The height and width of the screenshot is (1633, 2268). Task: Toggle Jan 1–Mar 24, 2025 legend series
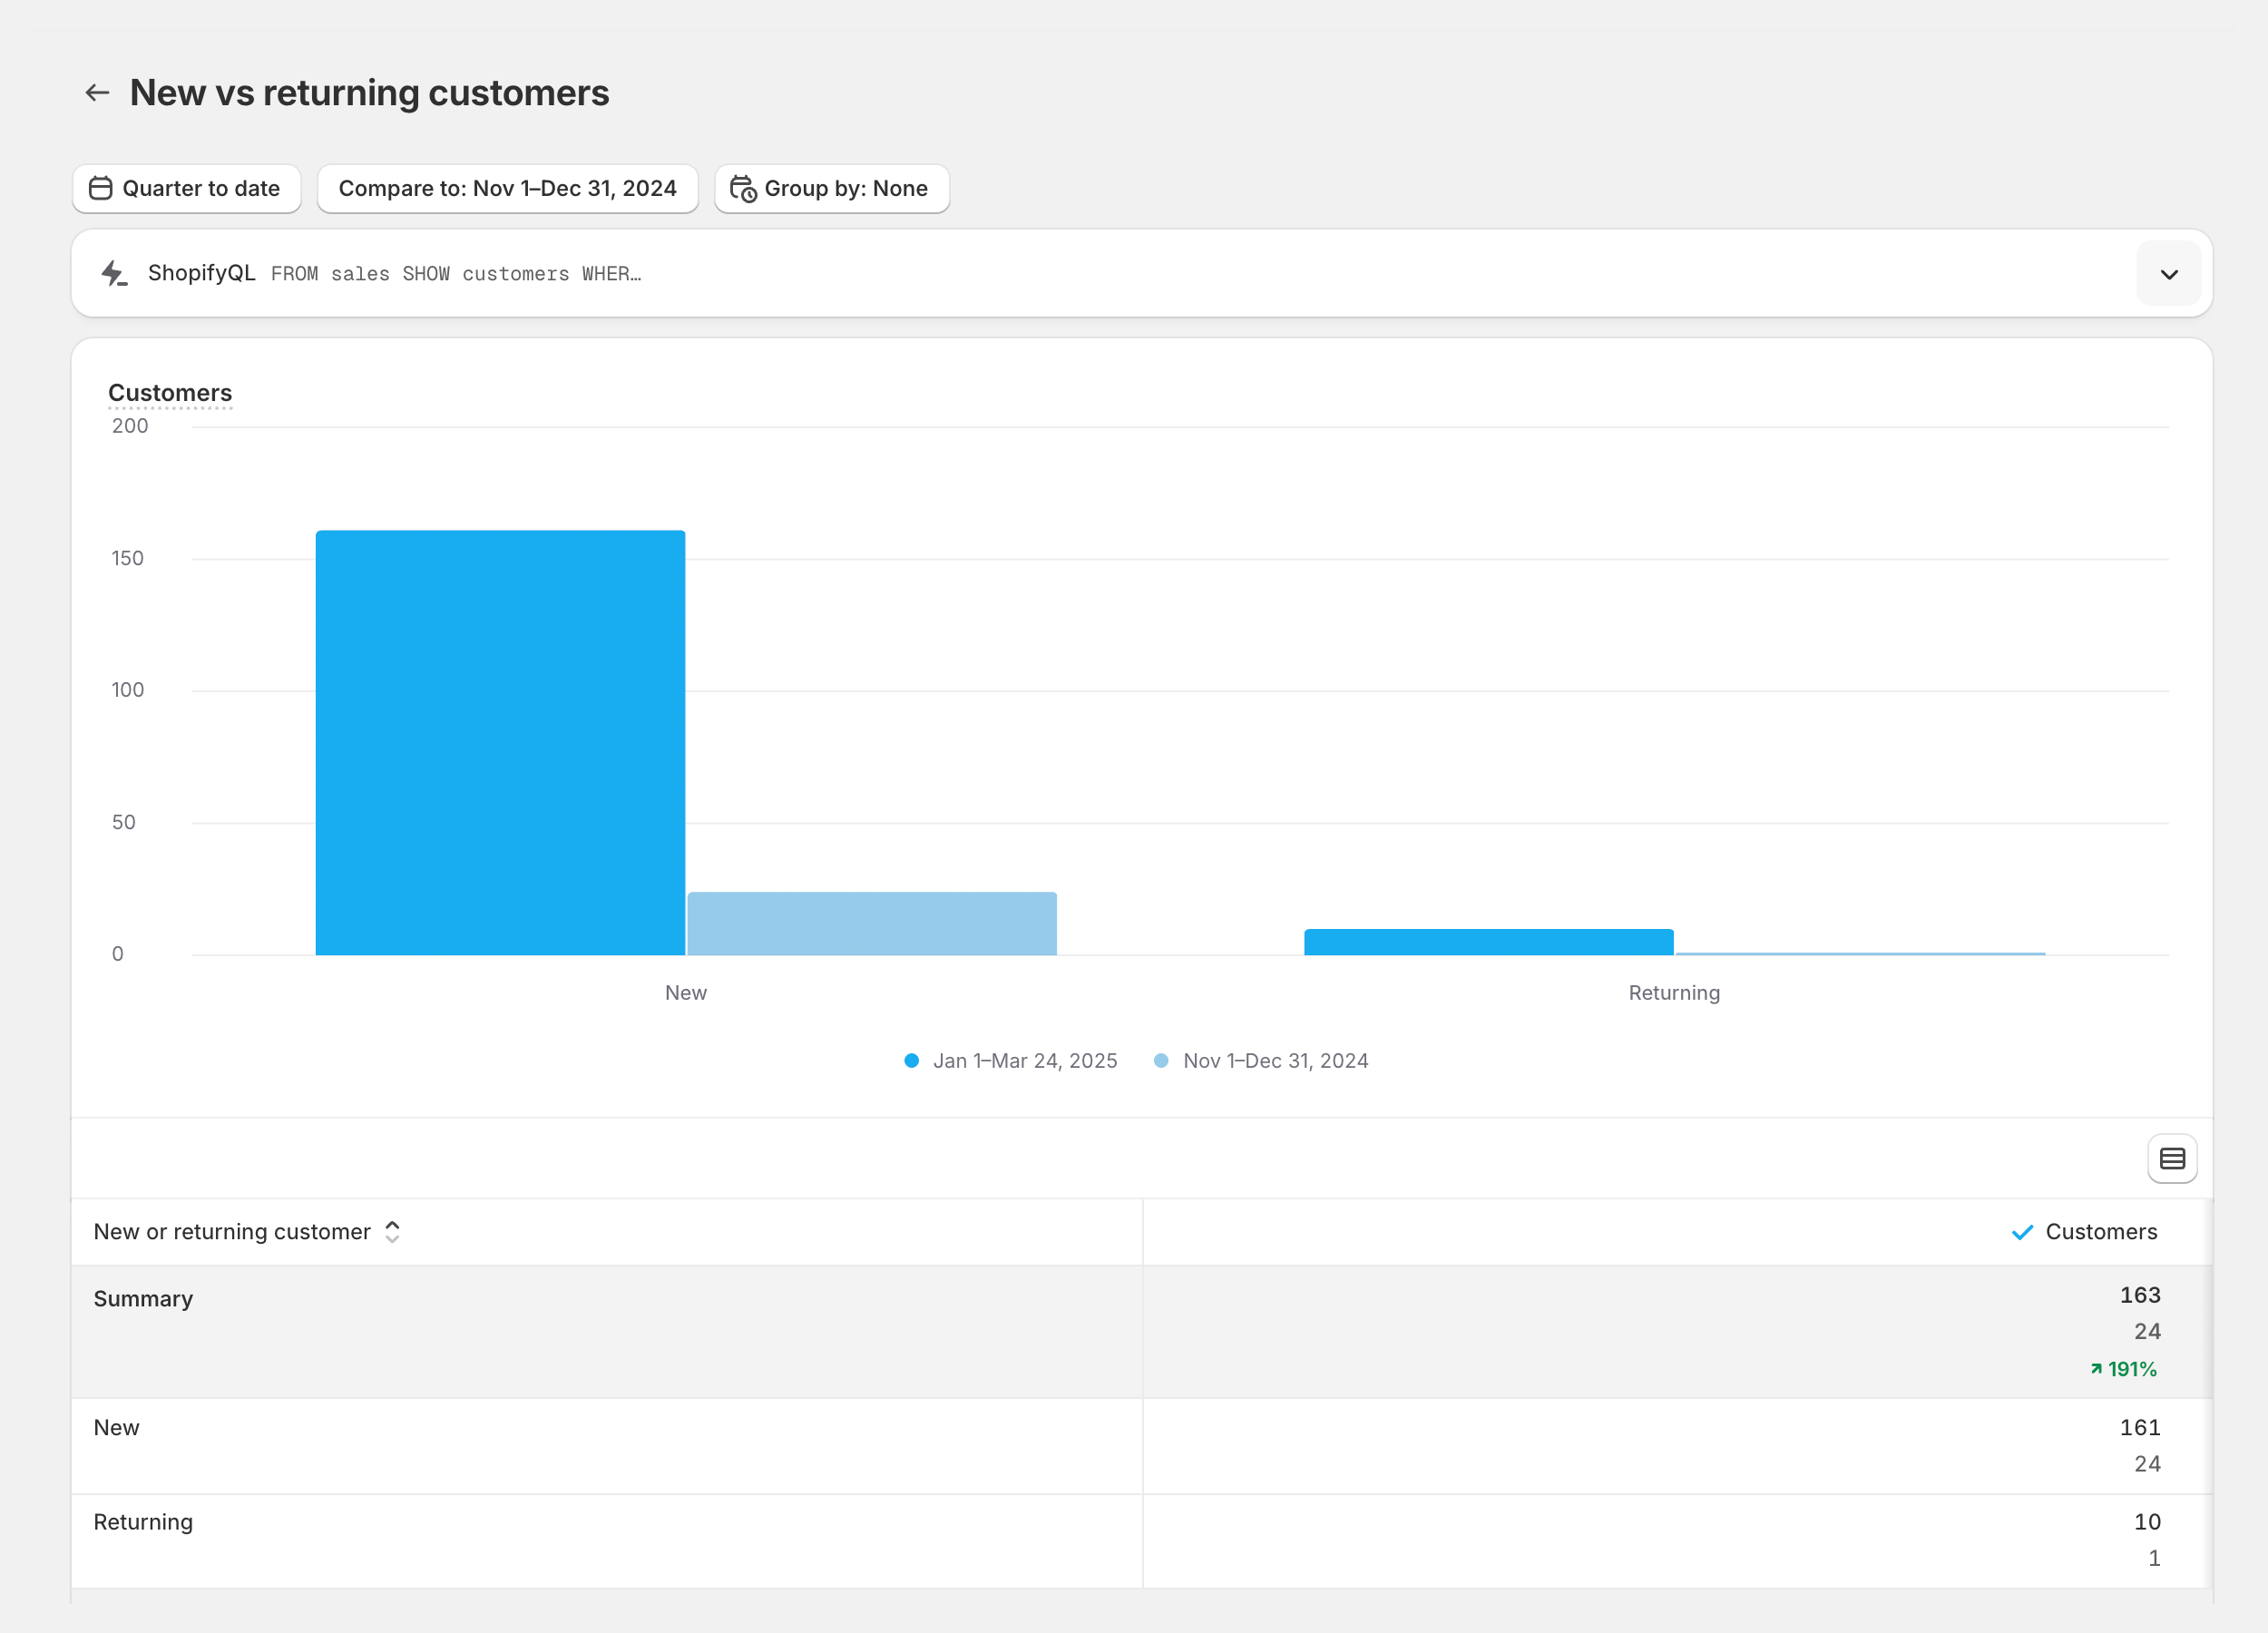point(1011,1061)
